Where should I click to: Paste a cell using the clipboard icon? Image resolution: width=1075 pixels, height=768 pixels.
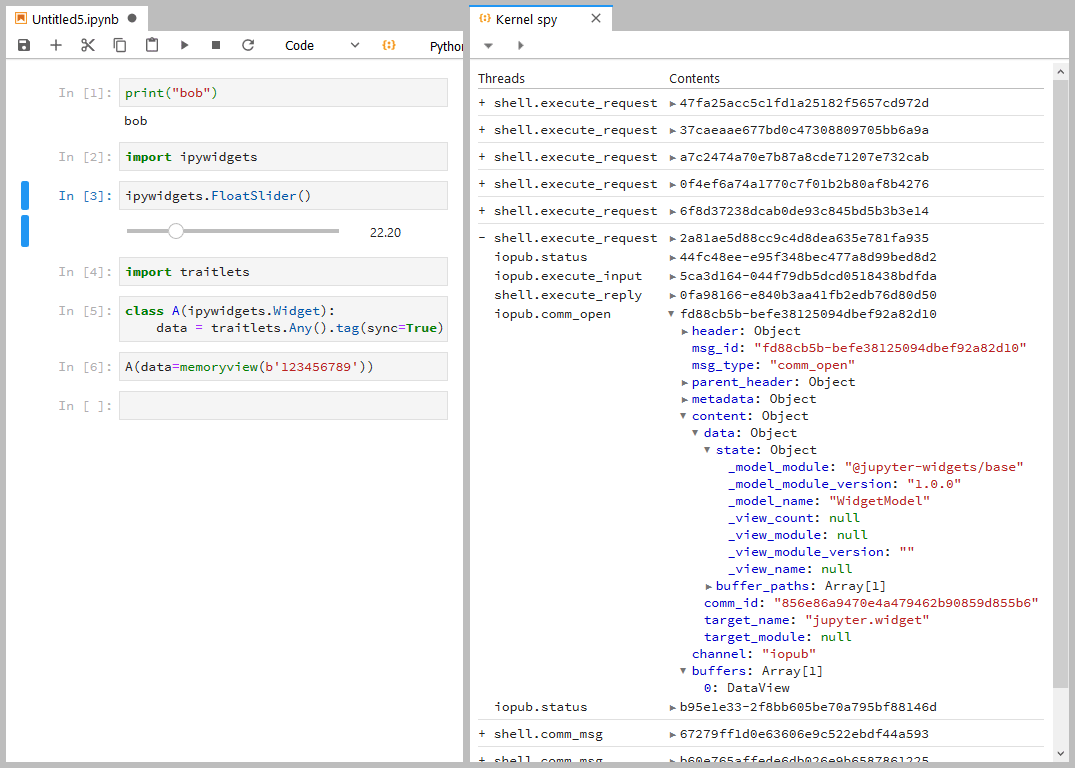pos(151,45)
